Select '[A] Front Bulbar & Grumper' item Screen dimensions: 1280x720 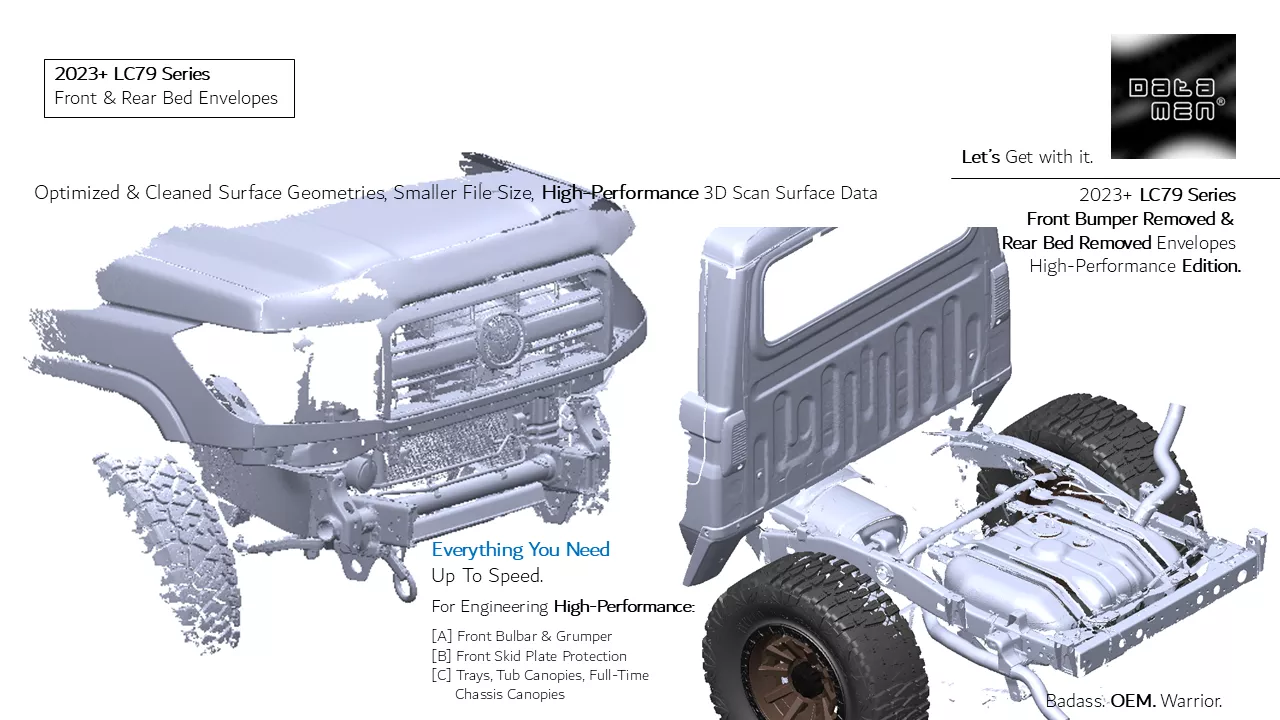(x=521, y=636)
